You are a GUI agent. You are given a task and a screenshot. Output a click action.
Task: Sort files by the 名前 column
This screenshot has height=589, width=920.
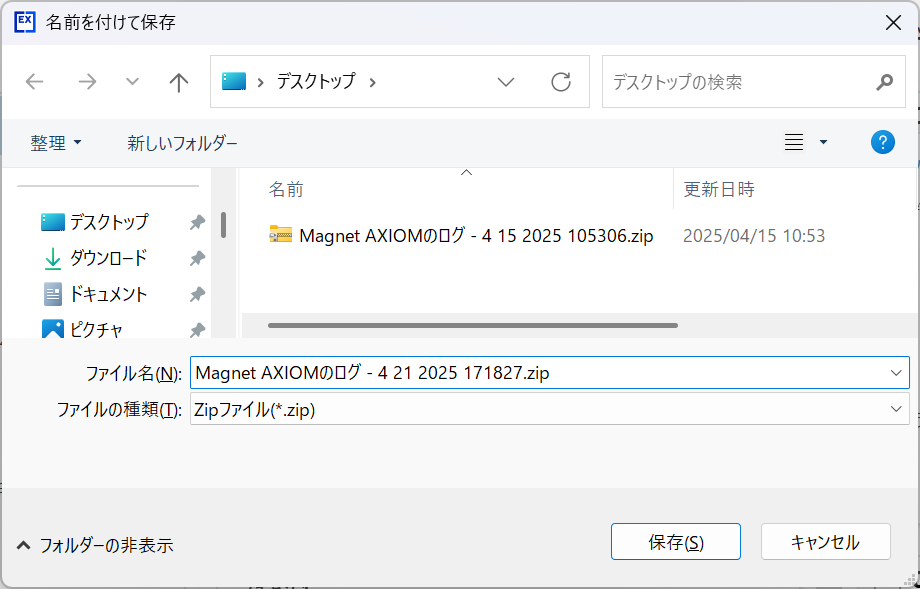(286, 189)
